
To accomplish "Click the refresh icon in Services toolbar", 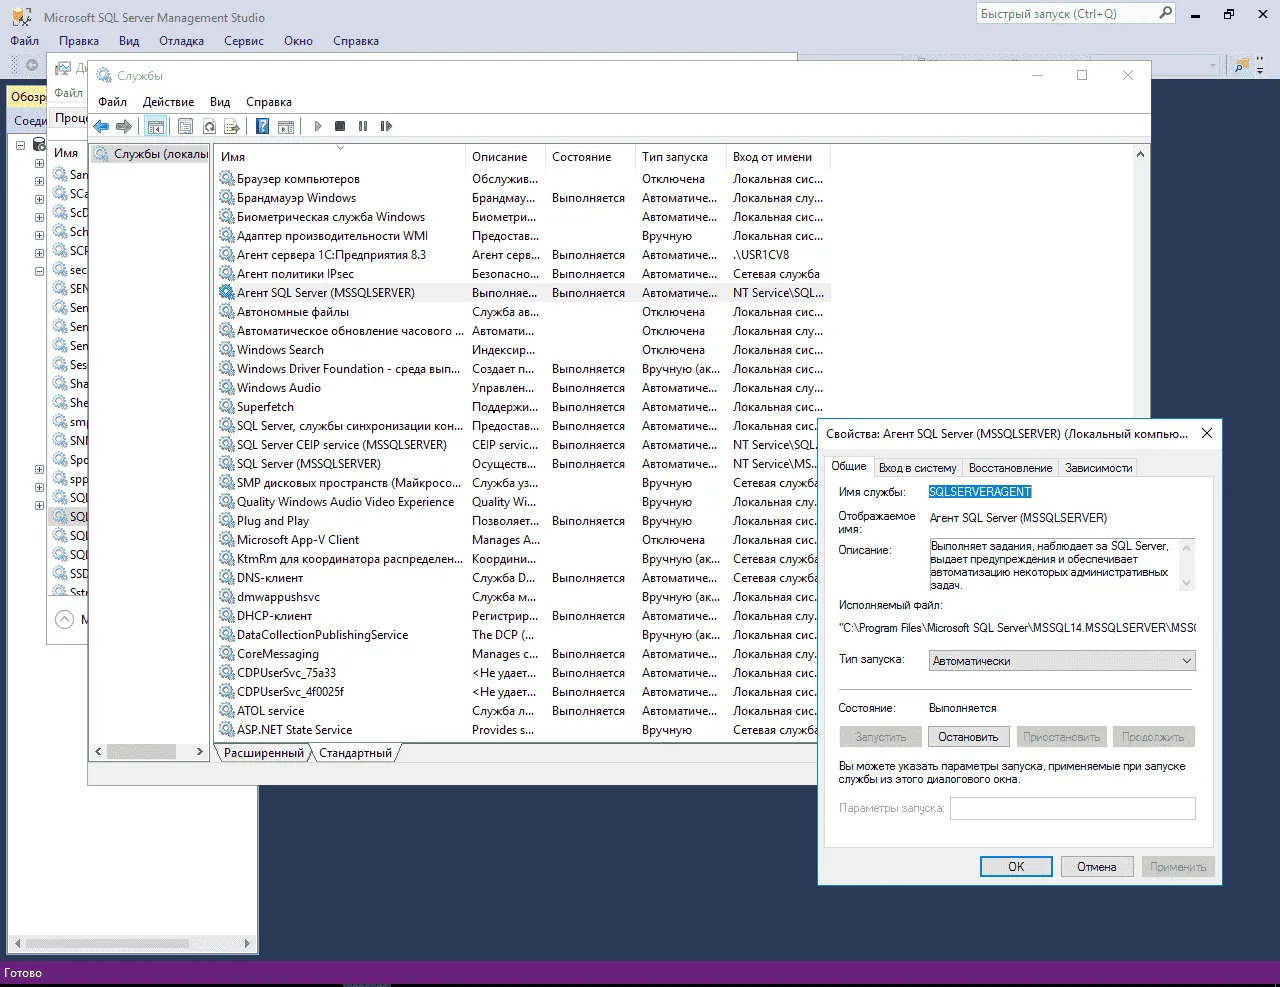I will point(209,126).
